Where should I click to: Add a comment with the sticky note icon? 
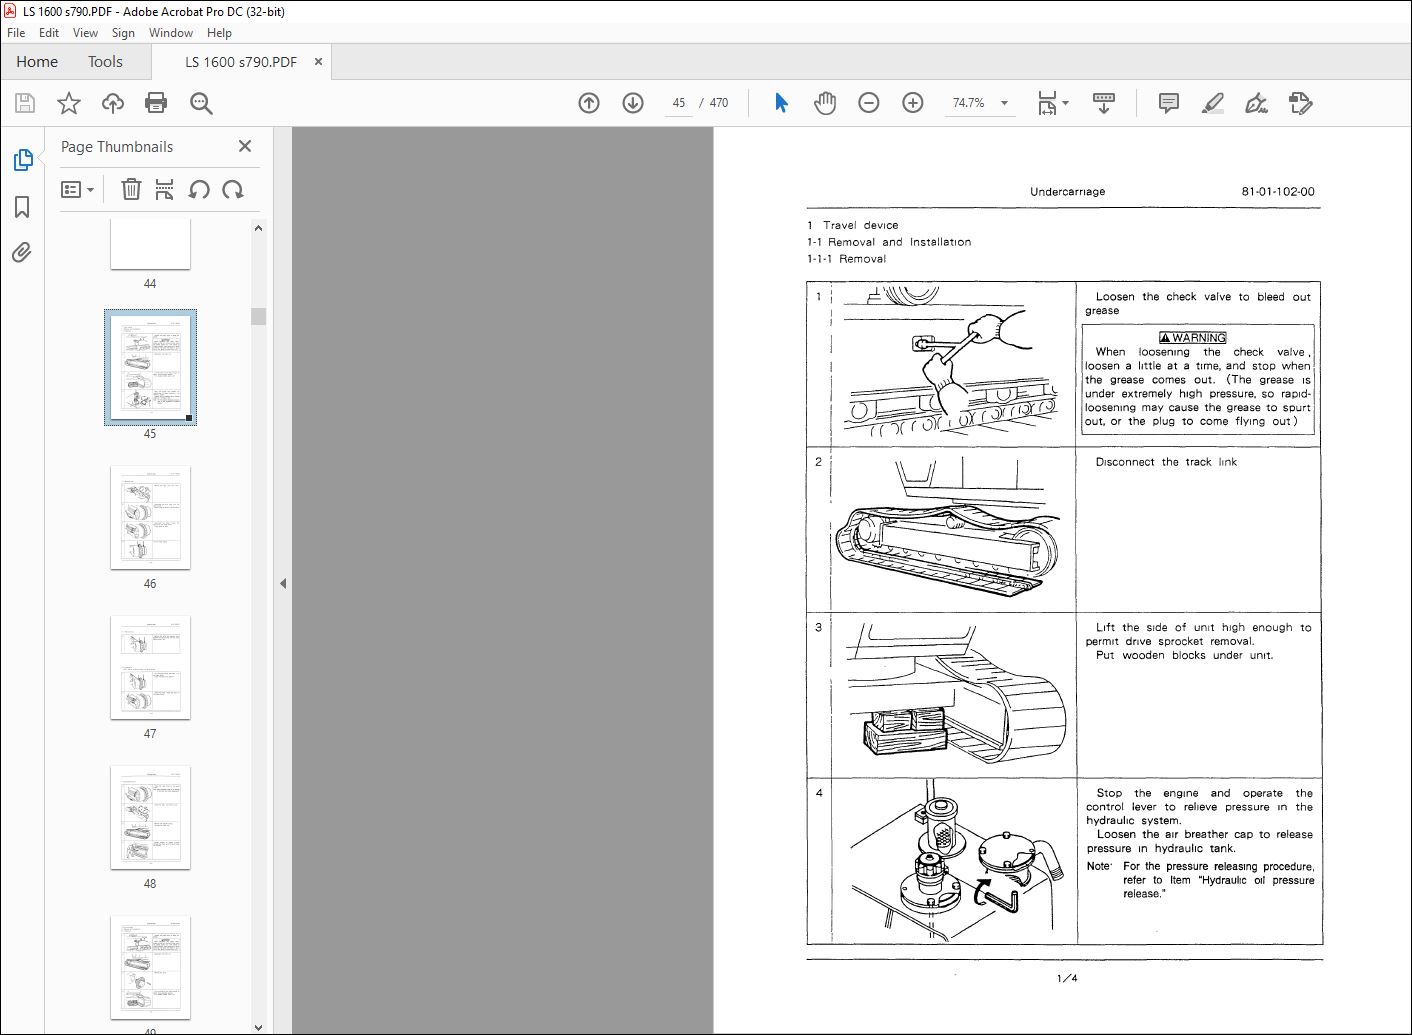1168,103
